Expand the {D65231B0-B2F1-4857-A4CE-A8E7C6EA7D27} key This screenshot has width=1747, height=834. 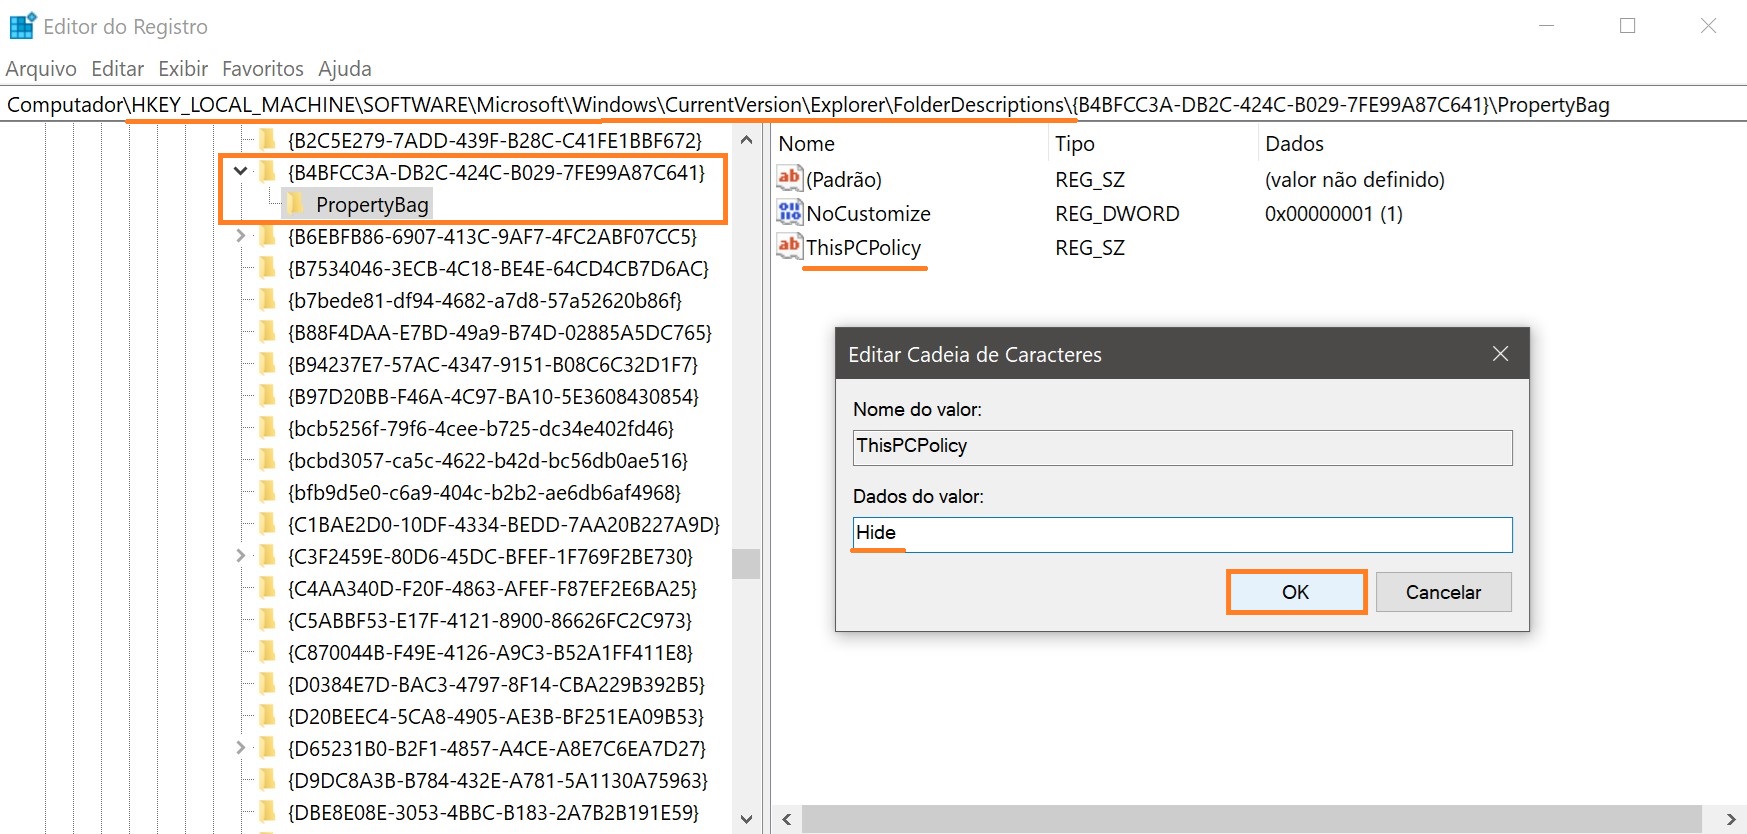[240, 748]
